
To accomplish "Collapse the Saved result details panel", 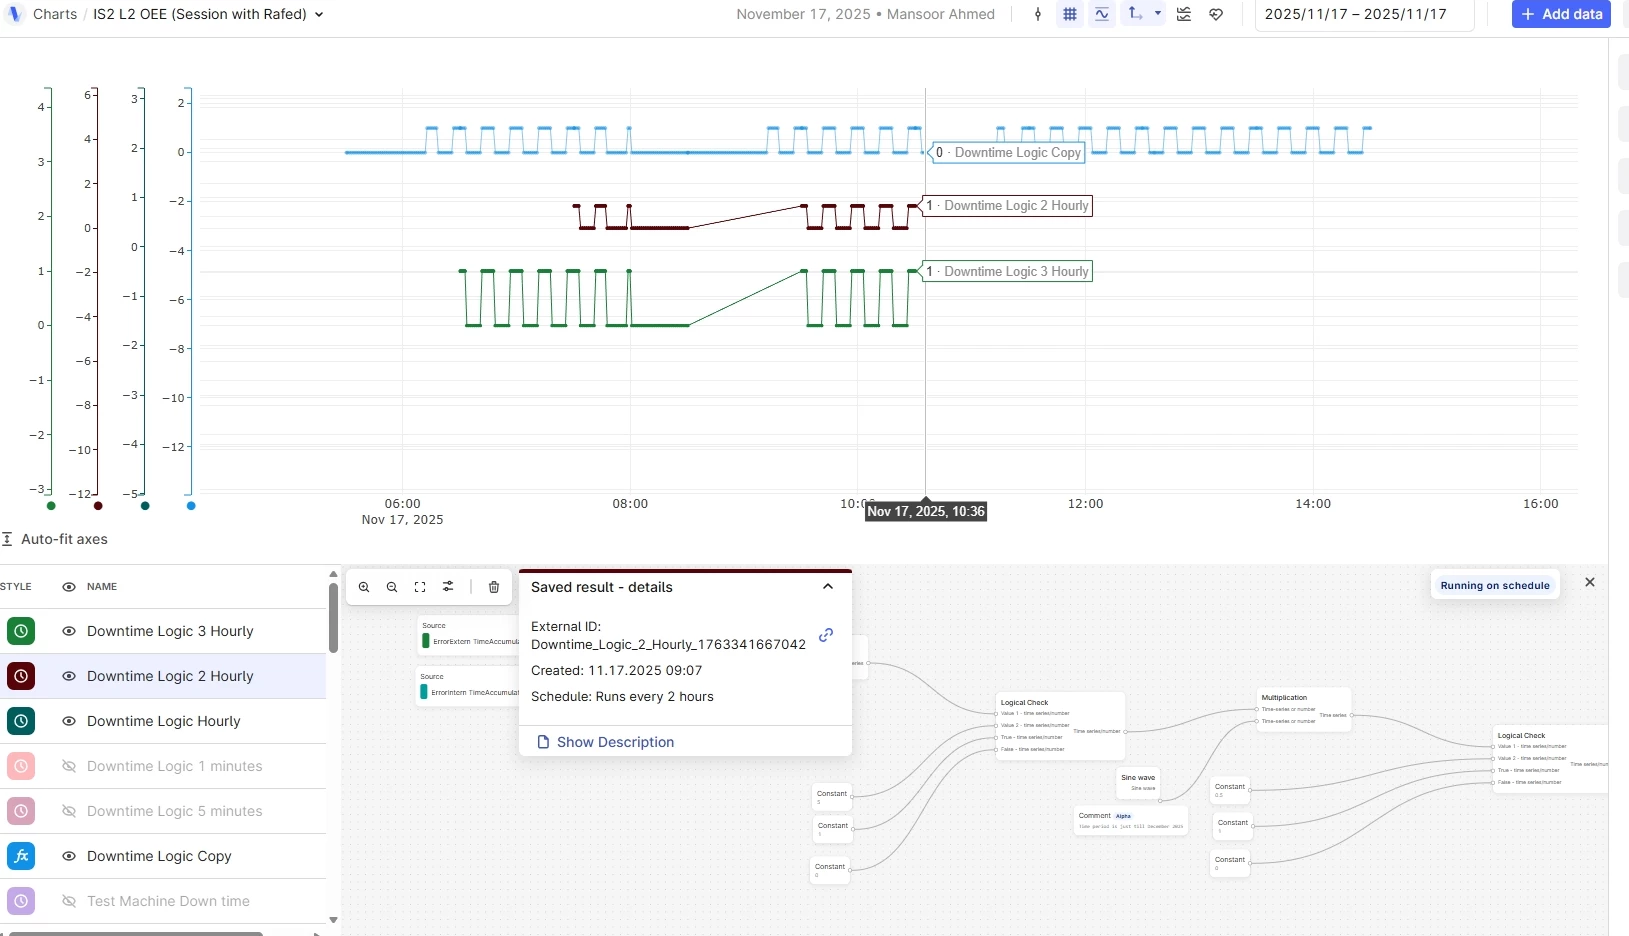I will [x=828, y=587].
